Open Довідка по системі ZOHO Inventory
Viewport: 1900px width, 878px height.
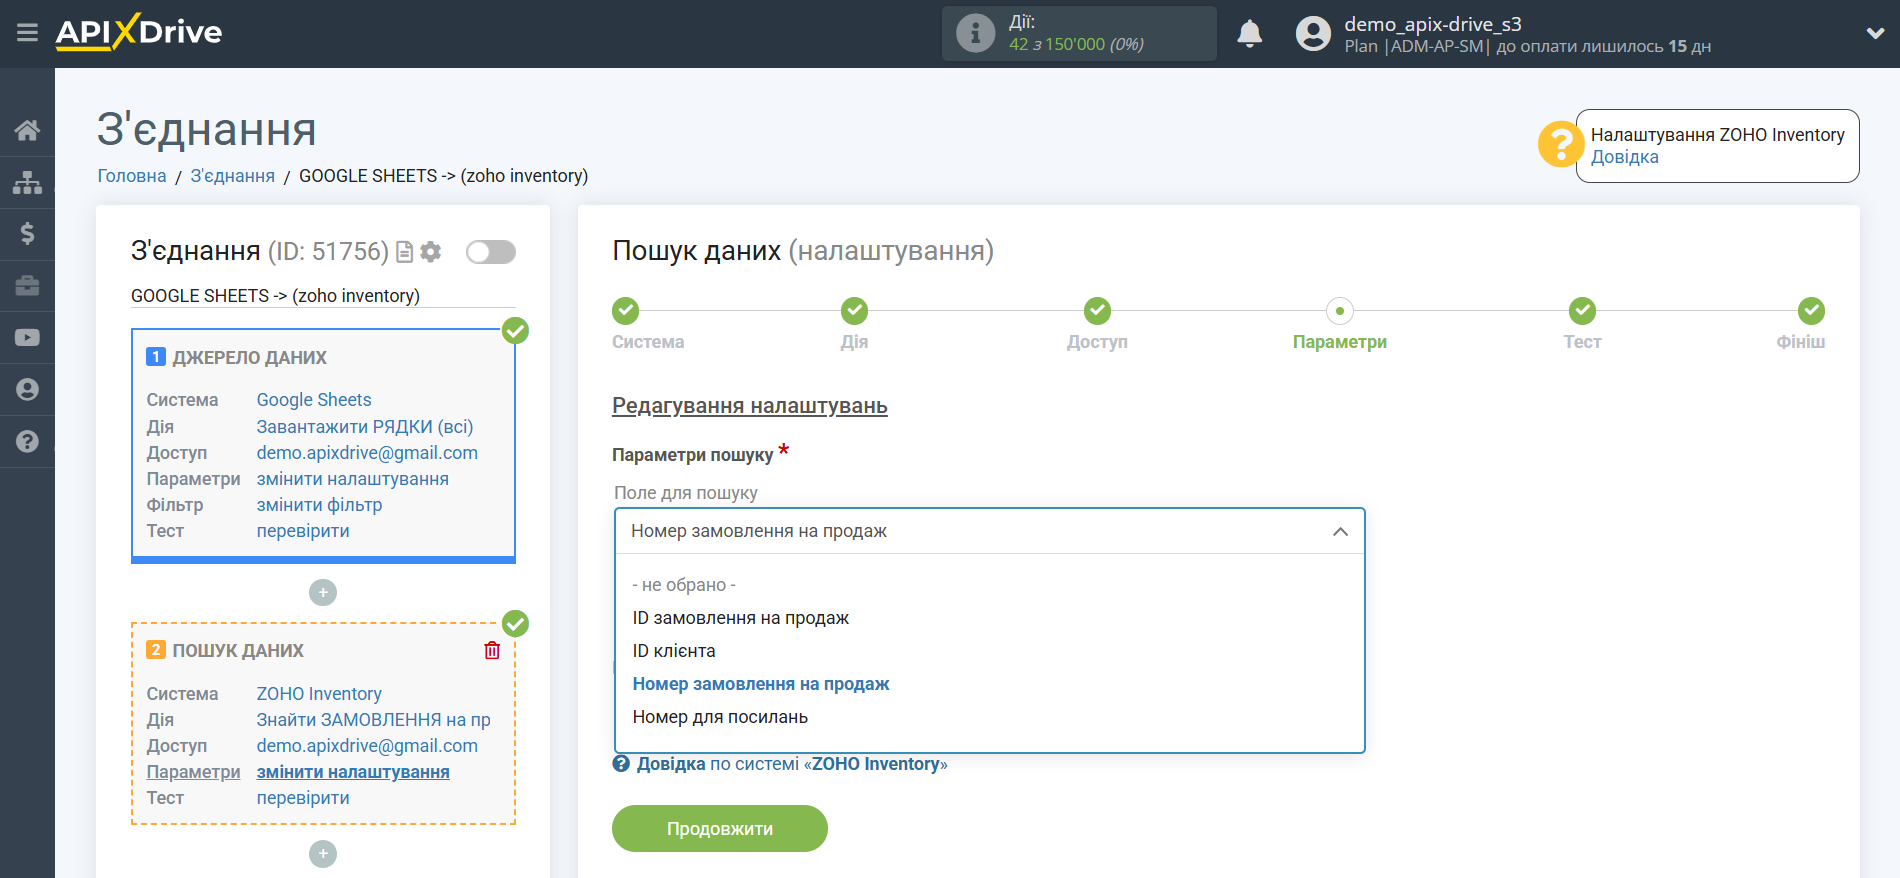click(x=780, y=764)
